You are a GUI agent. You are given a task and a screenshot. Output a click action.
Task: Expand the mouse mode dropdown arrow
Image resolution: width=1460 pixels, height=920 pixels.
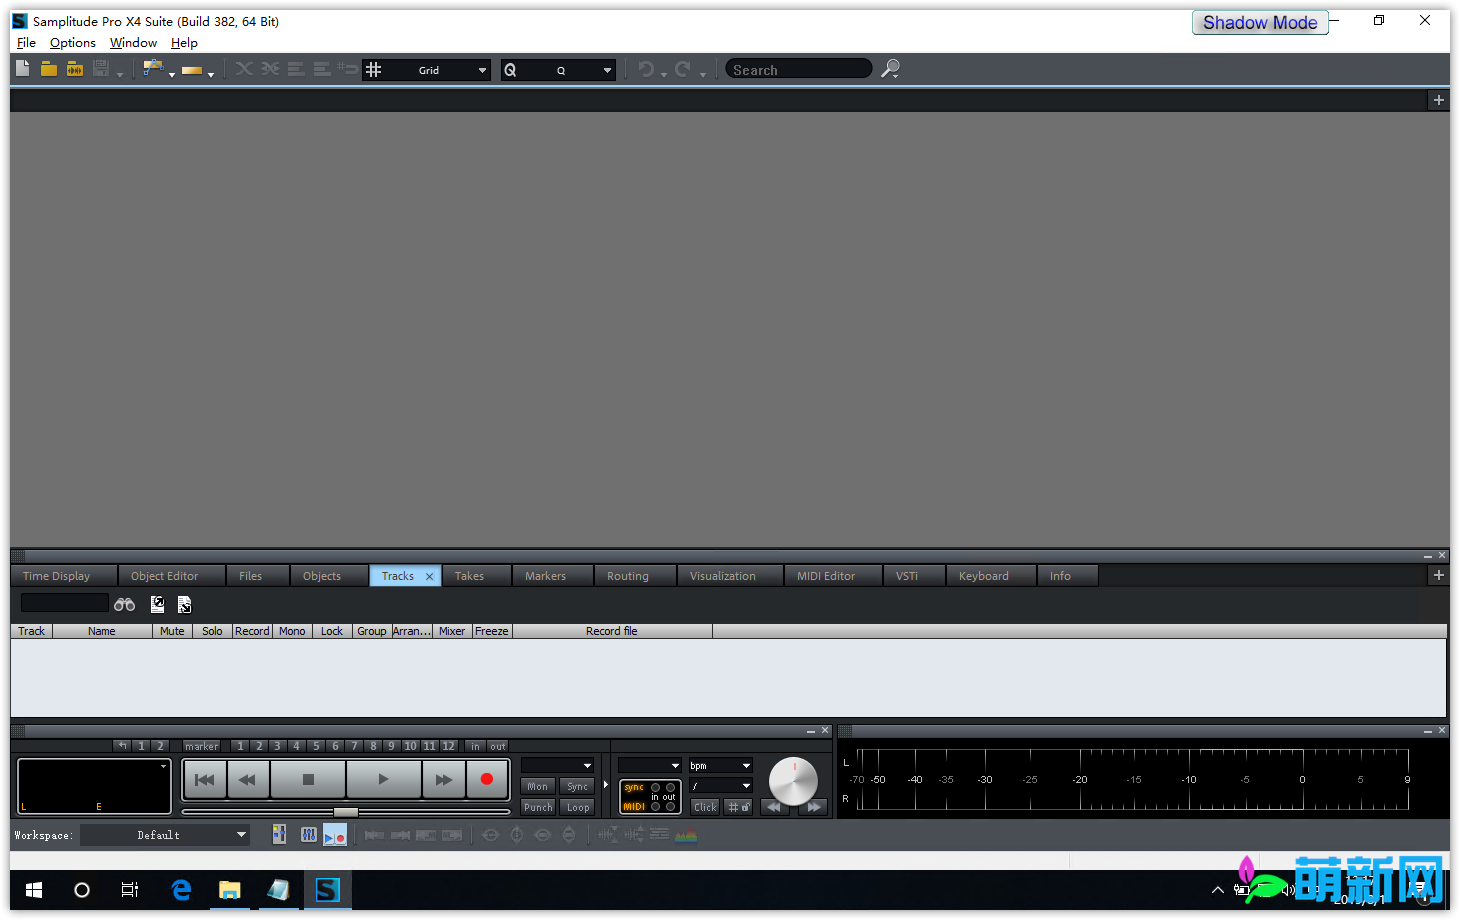tap(172, 74)
